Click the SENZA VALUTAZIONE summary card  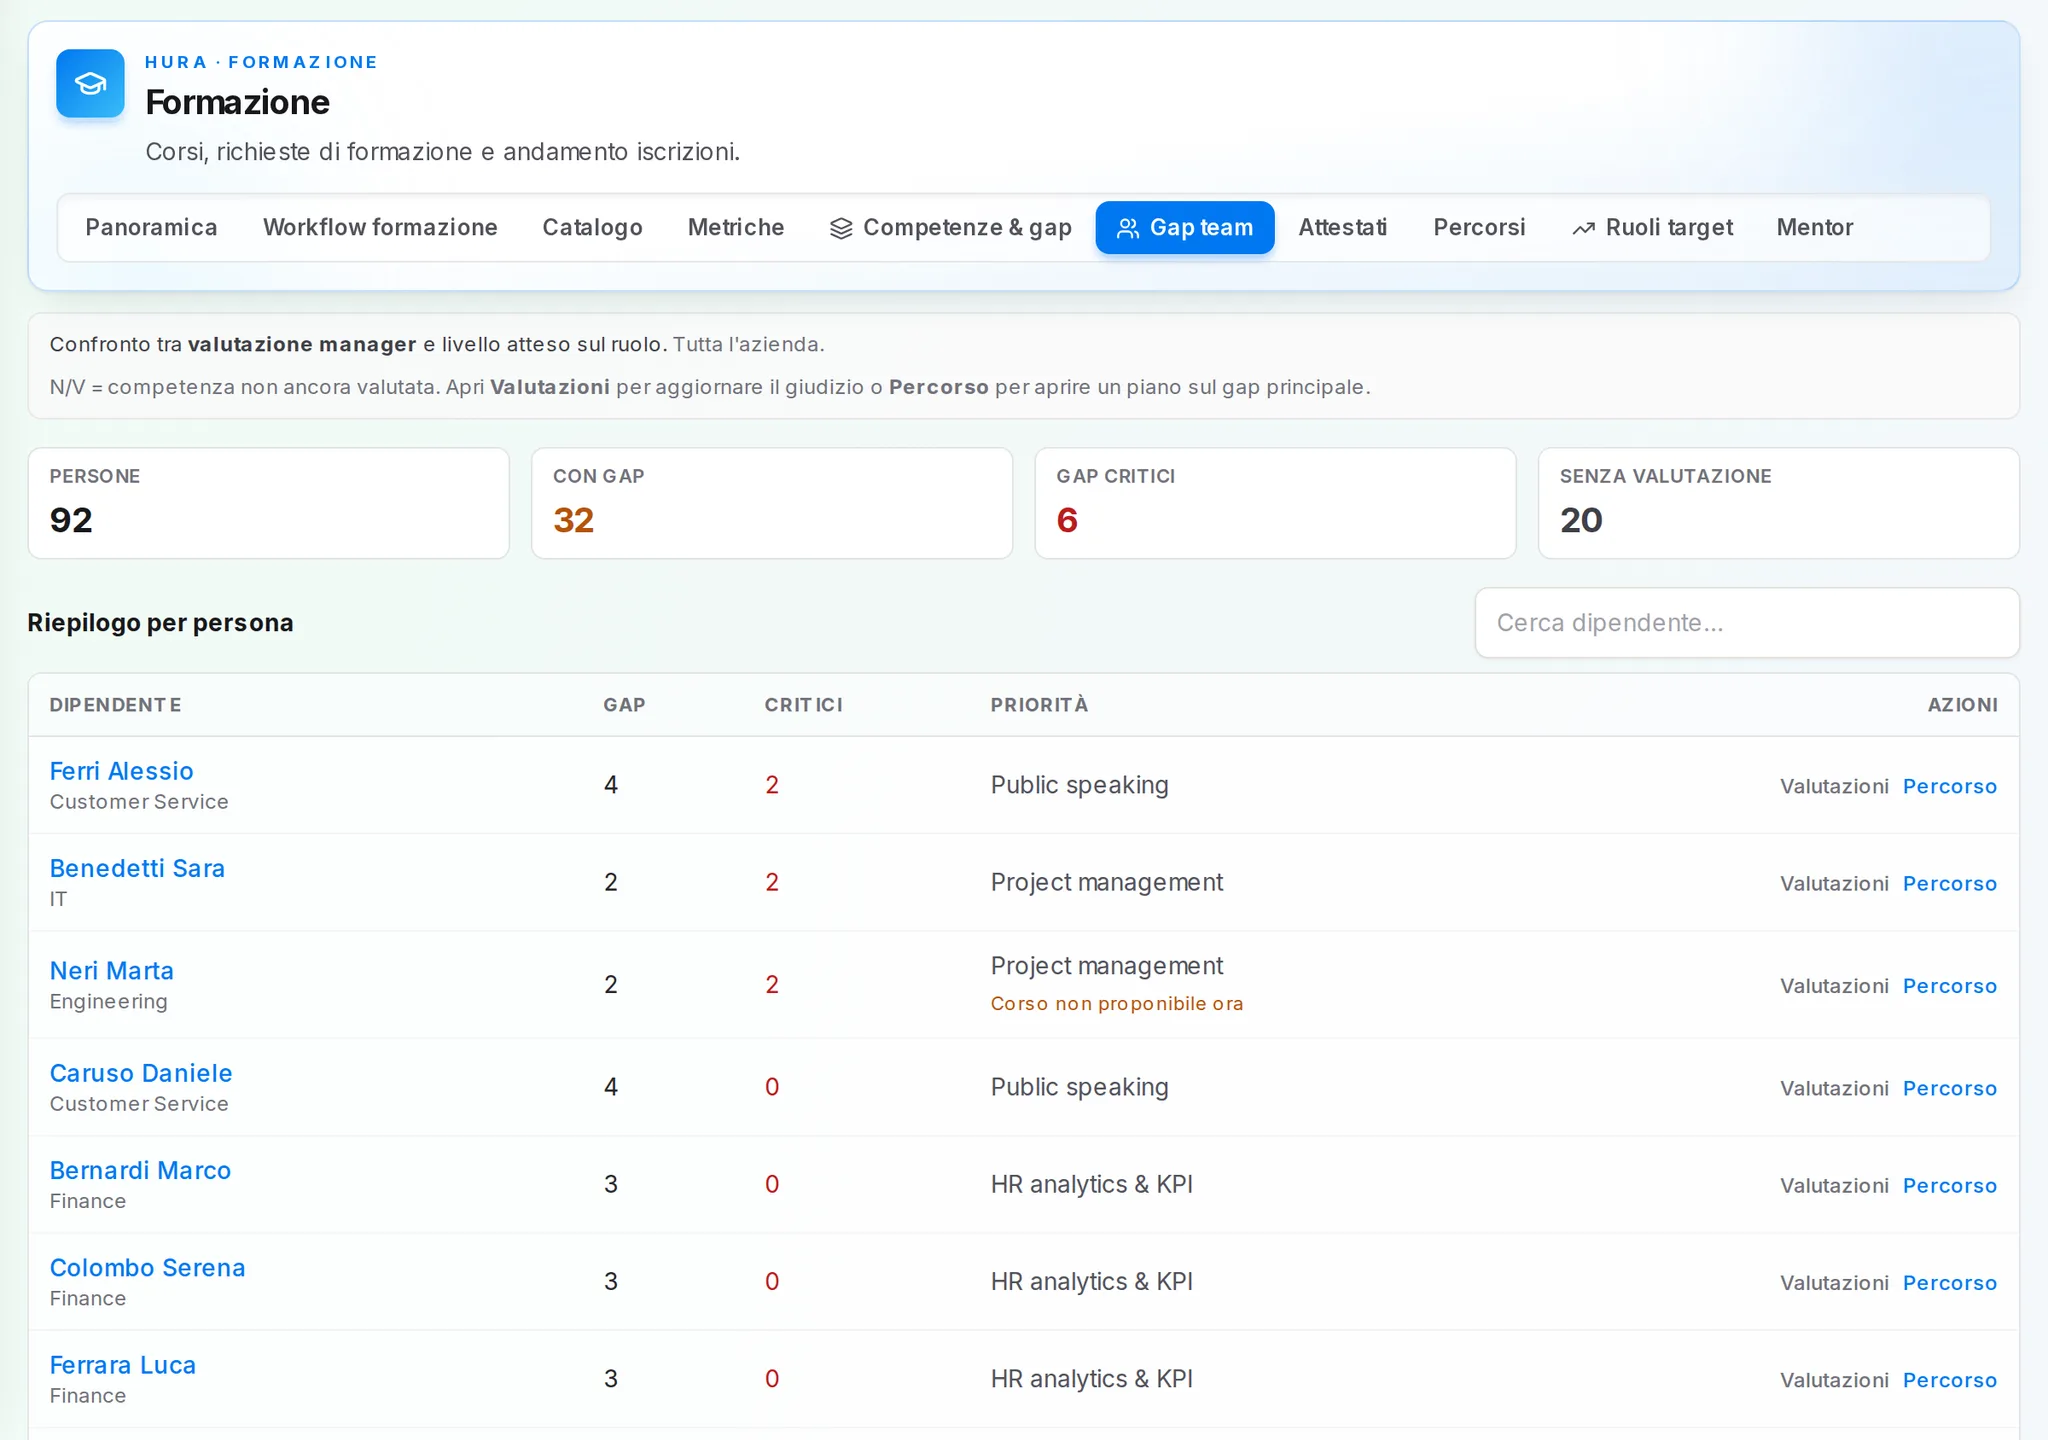coord(1778,503)
